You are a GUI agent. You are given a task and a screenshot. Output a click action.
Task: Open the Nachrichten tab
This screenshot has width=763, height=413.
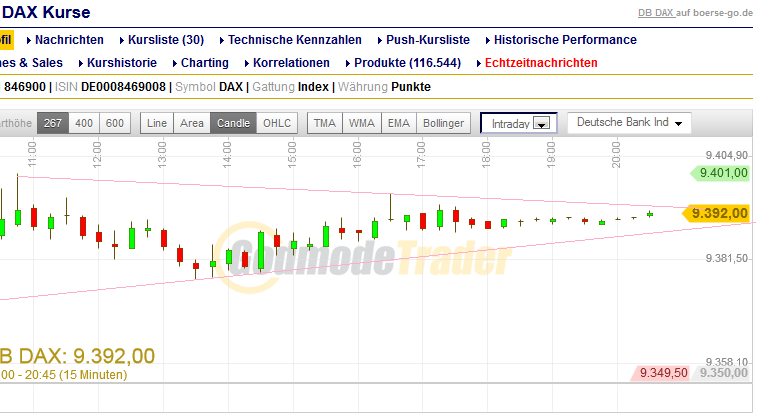tap(69, 40)
